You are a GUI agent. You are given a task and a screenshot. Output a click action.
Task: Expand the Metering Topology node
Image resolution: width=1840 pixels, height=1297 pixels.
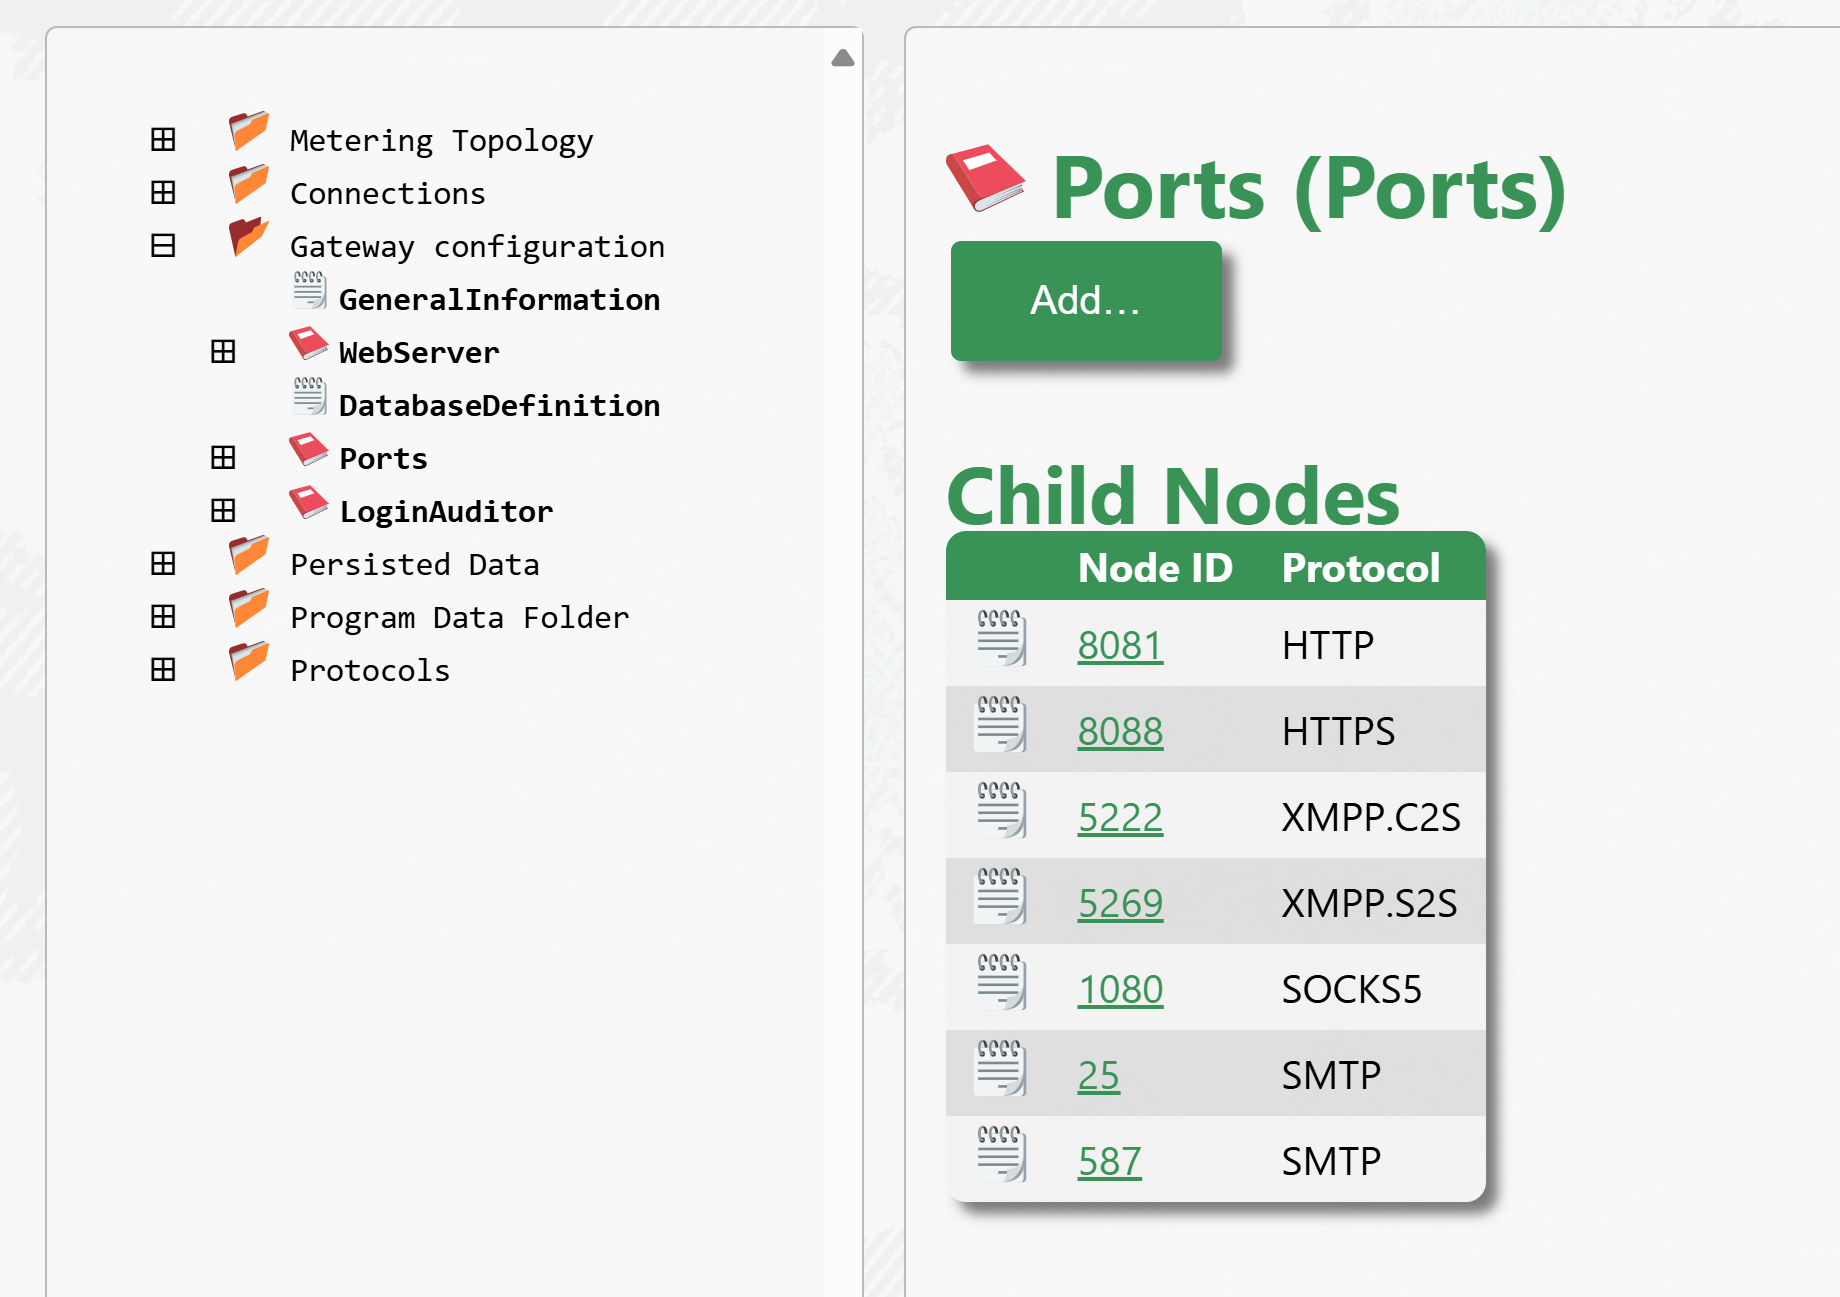tap(163, 139)
